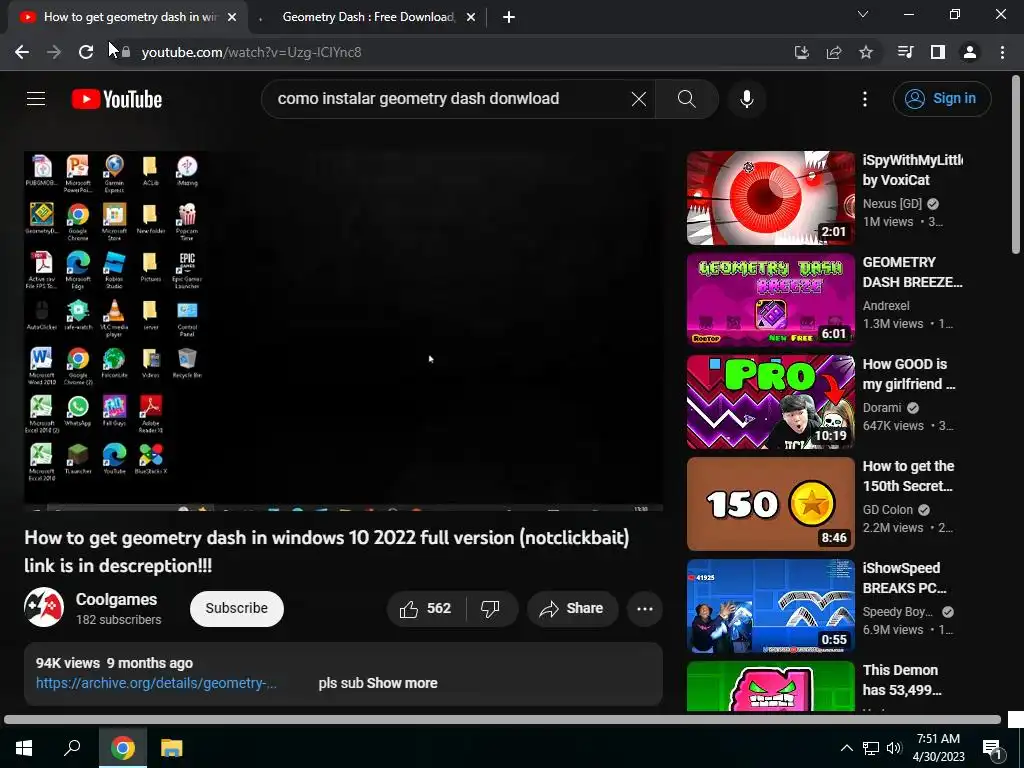Open Windows taskbar search
Viewport: 1024px width, 768px height.
click(x=72, y=748)
